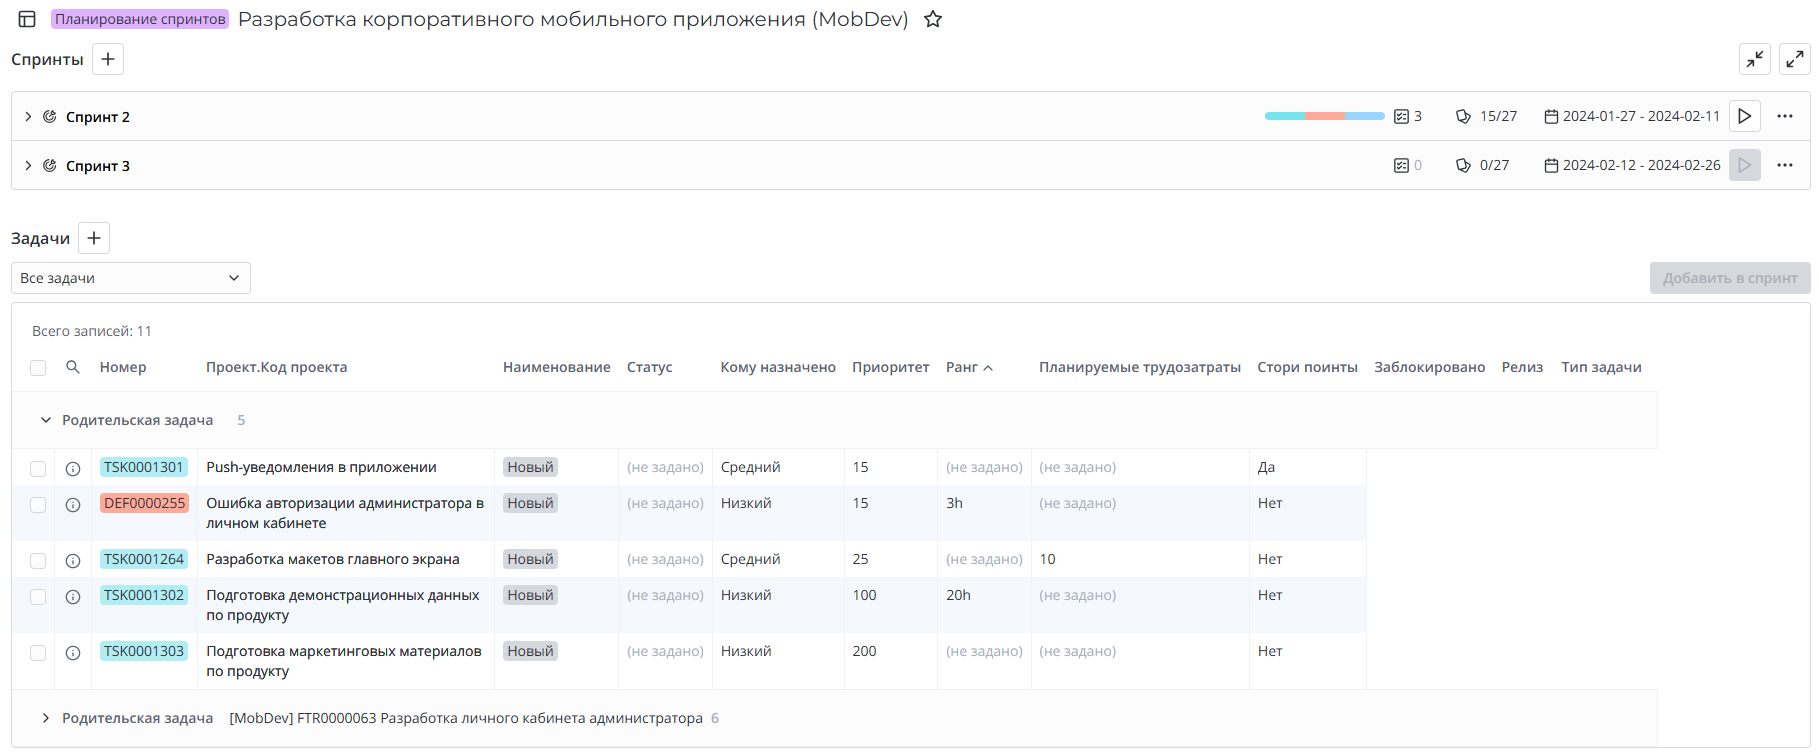Click Планирование спринтов purple tag

click(140, 19)
